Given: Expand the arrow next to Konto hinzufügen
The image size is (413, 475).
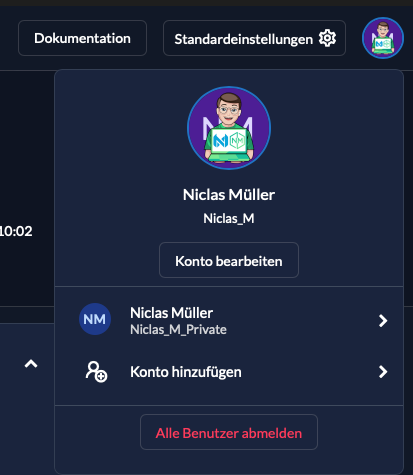Looking at the screenshot, I should point(383,372).
